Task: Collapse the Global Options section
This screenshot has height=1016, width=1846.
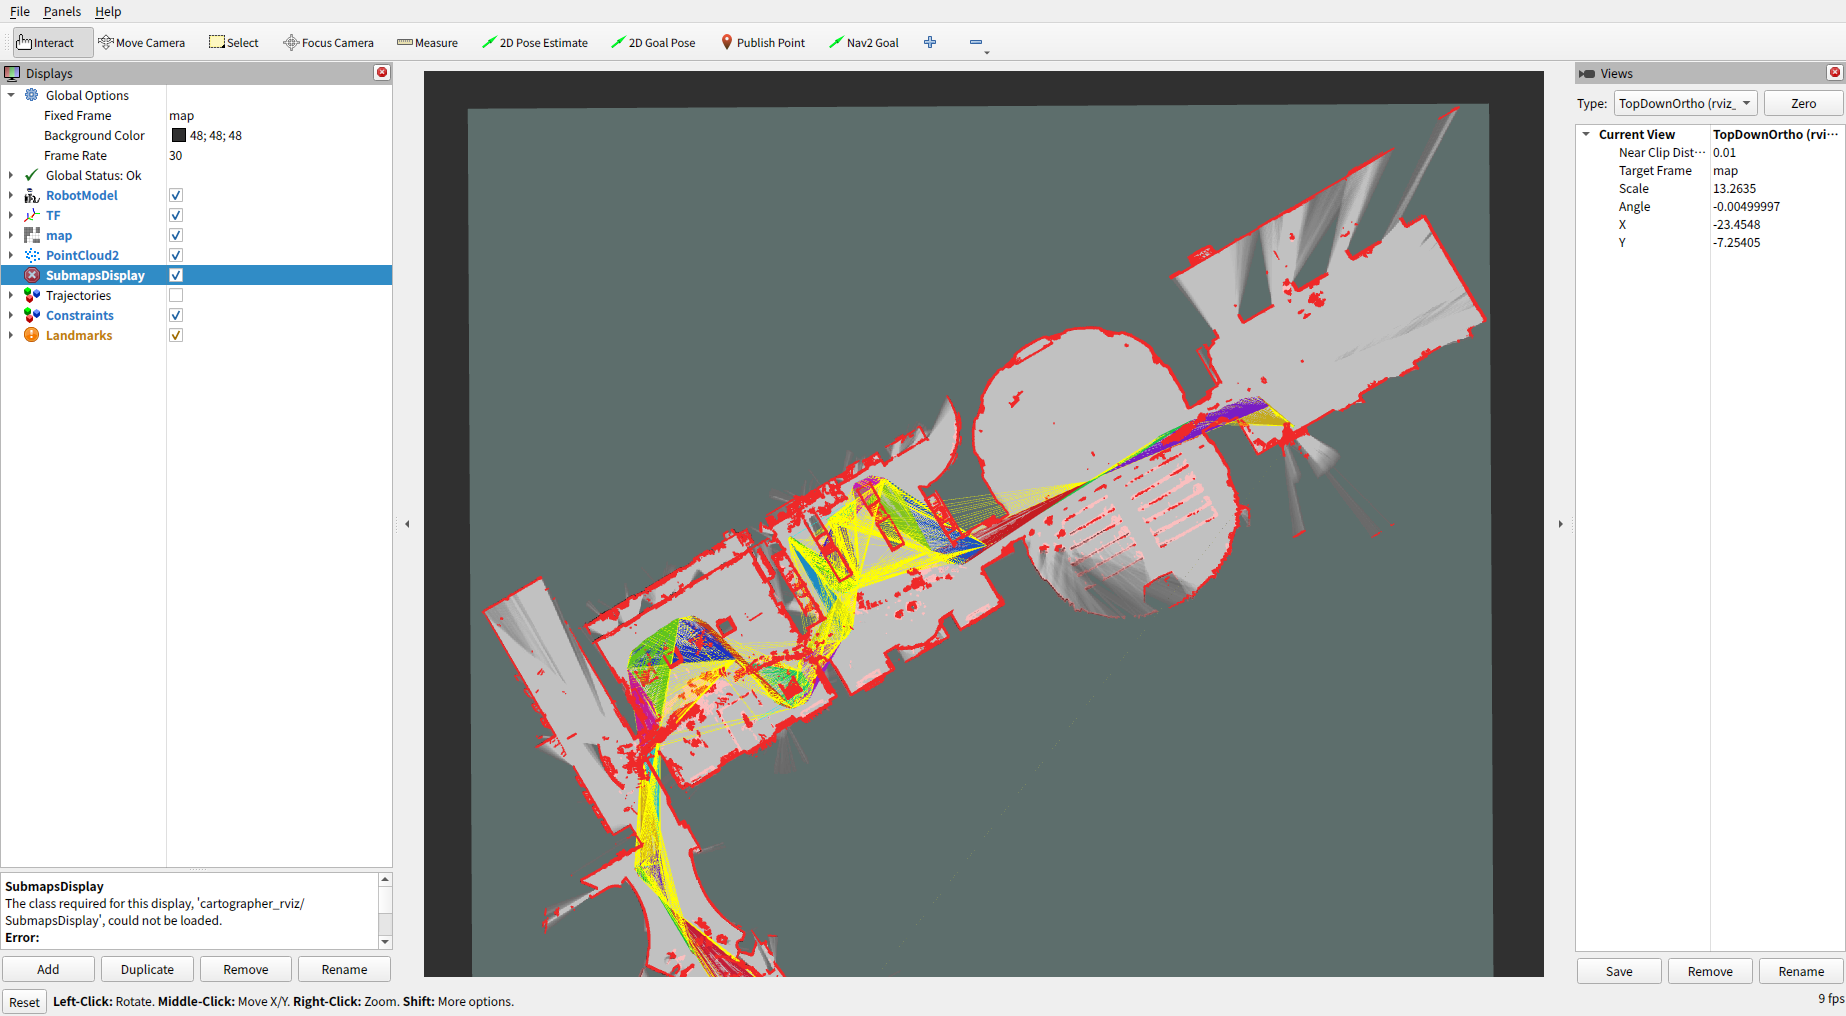Action: (x=10, y=95)
